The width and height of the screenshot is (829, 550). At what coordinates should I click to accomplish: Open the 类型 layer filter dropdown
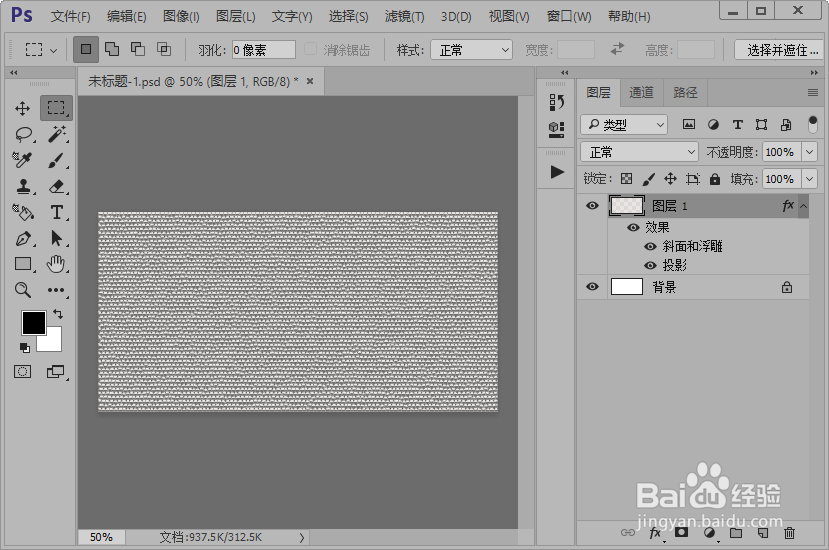[x=624, y=125]
